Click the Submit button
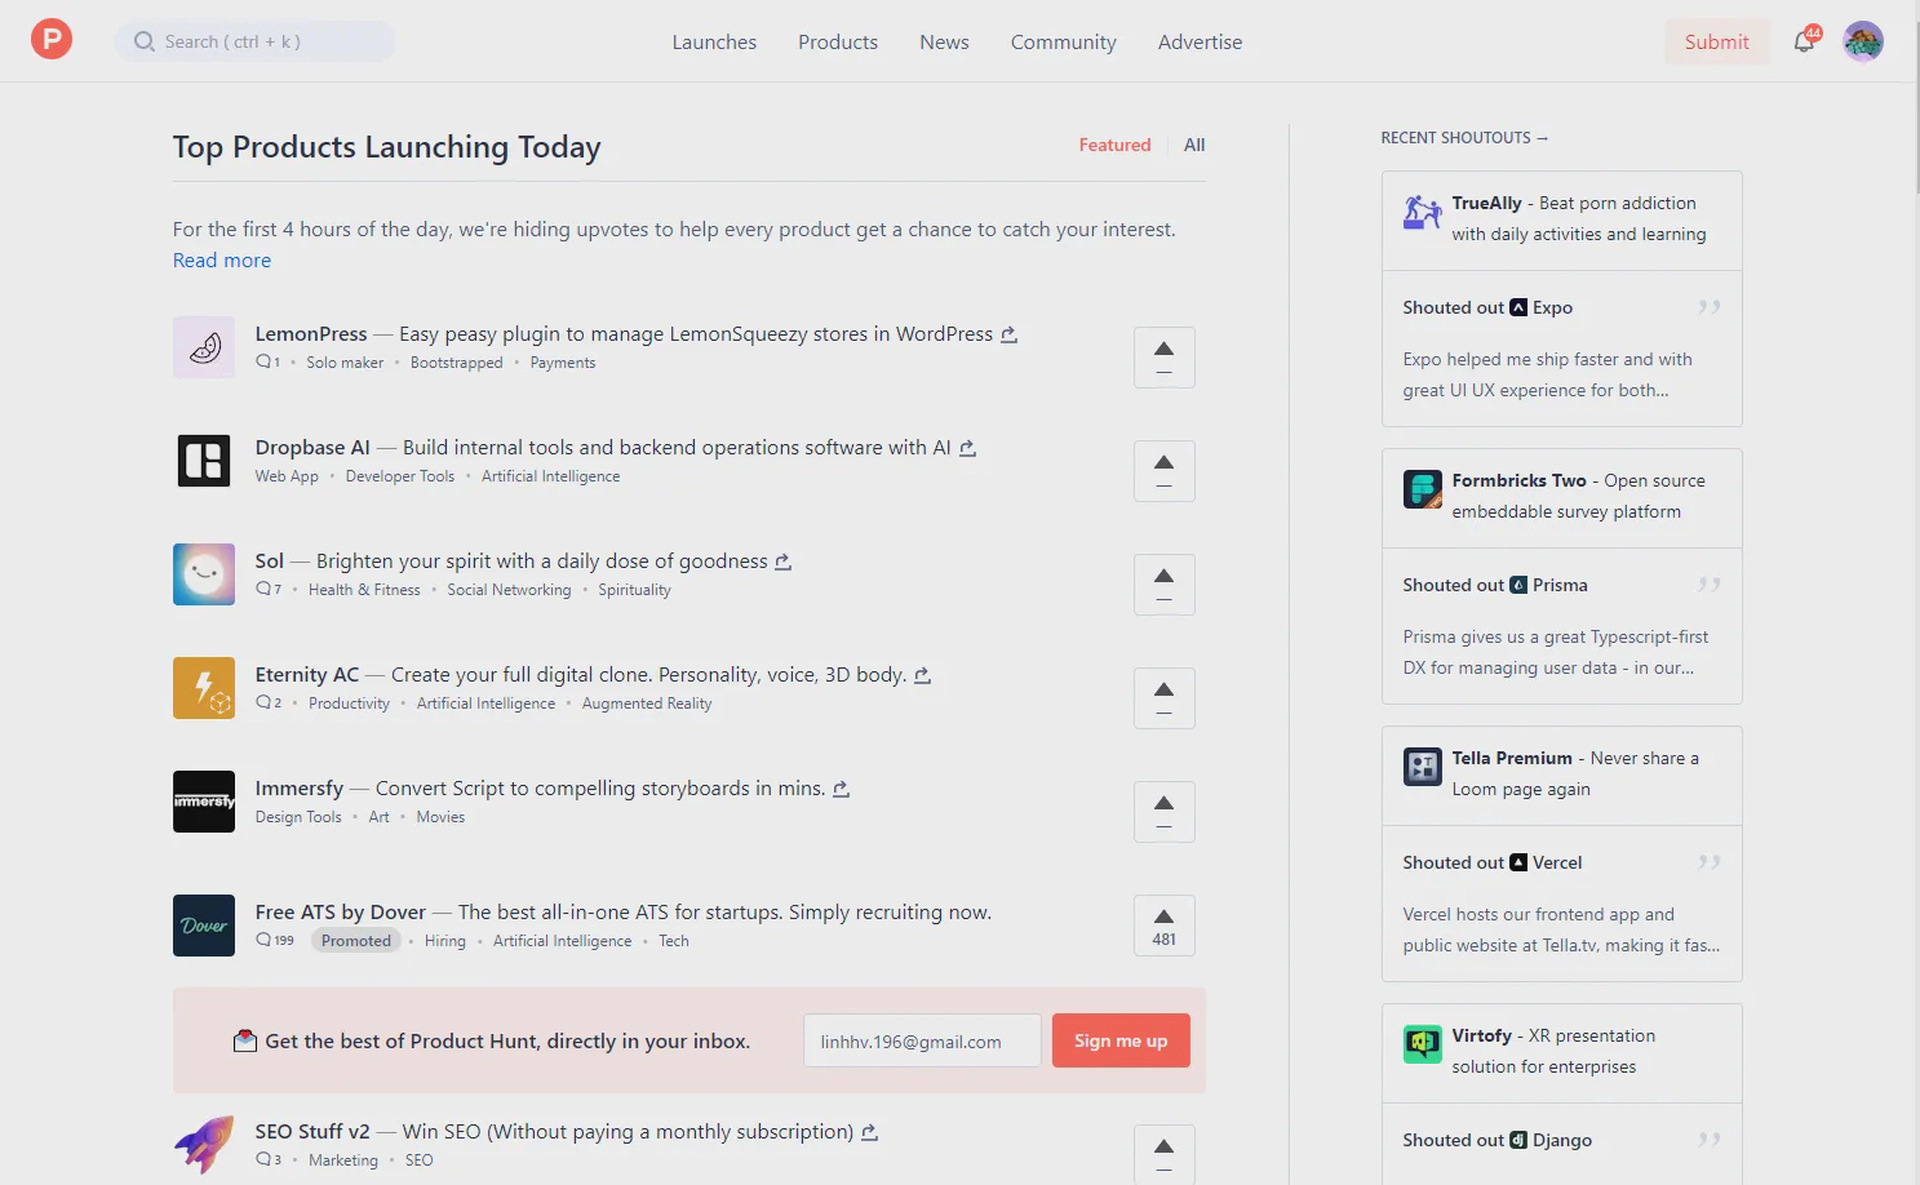Screen dimensions: 1920x1185 tap(1716, 41)
